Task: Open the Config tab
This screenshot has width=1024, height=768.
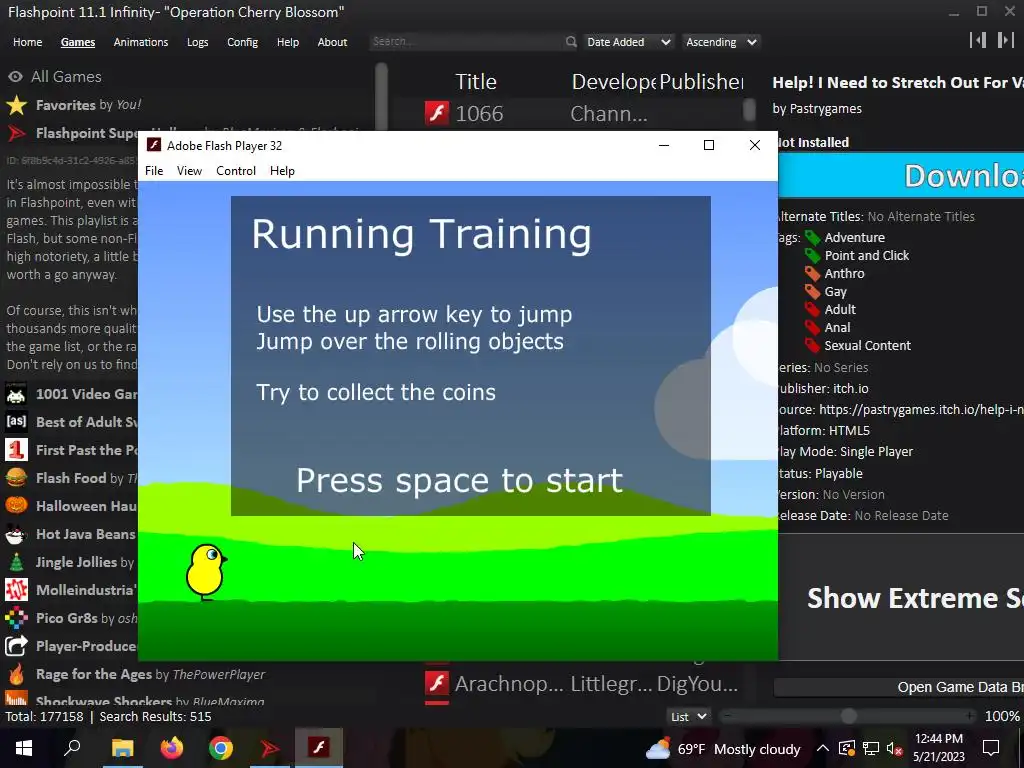Action: pyautogui.click(x=242, y=42)
